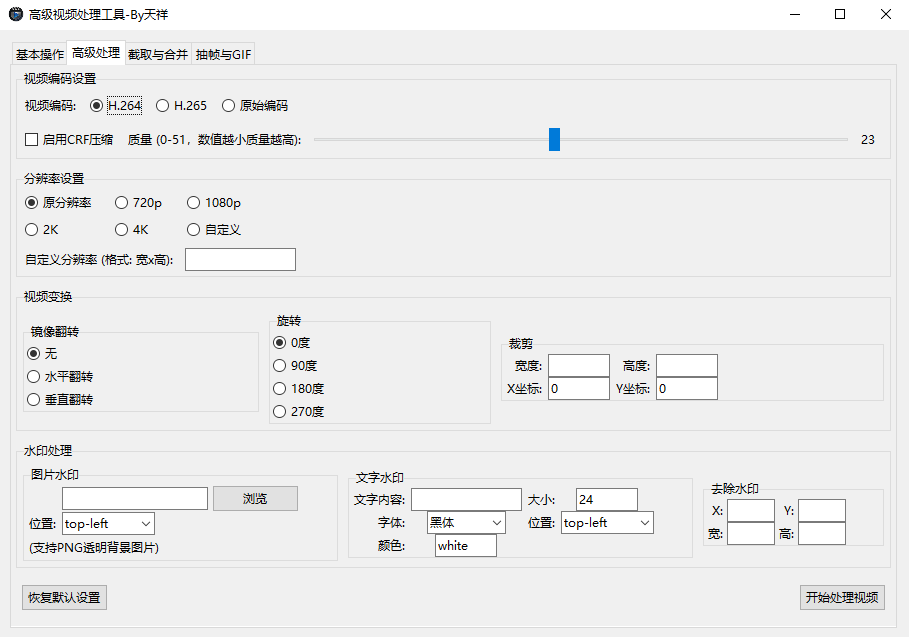Click the crop X坐标 field

click(579, 388)
